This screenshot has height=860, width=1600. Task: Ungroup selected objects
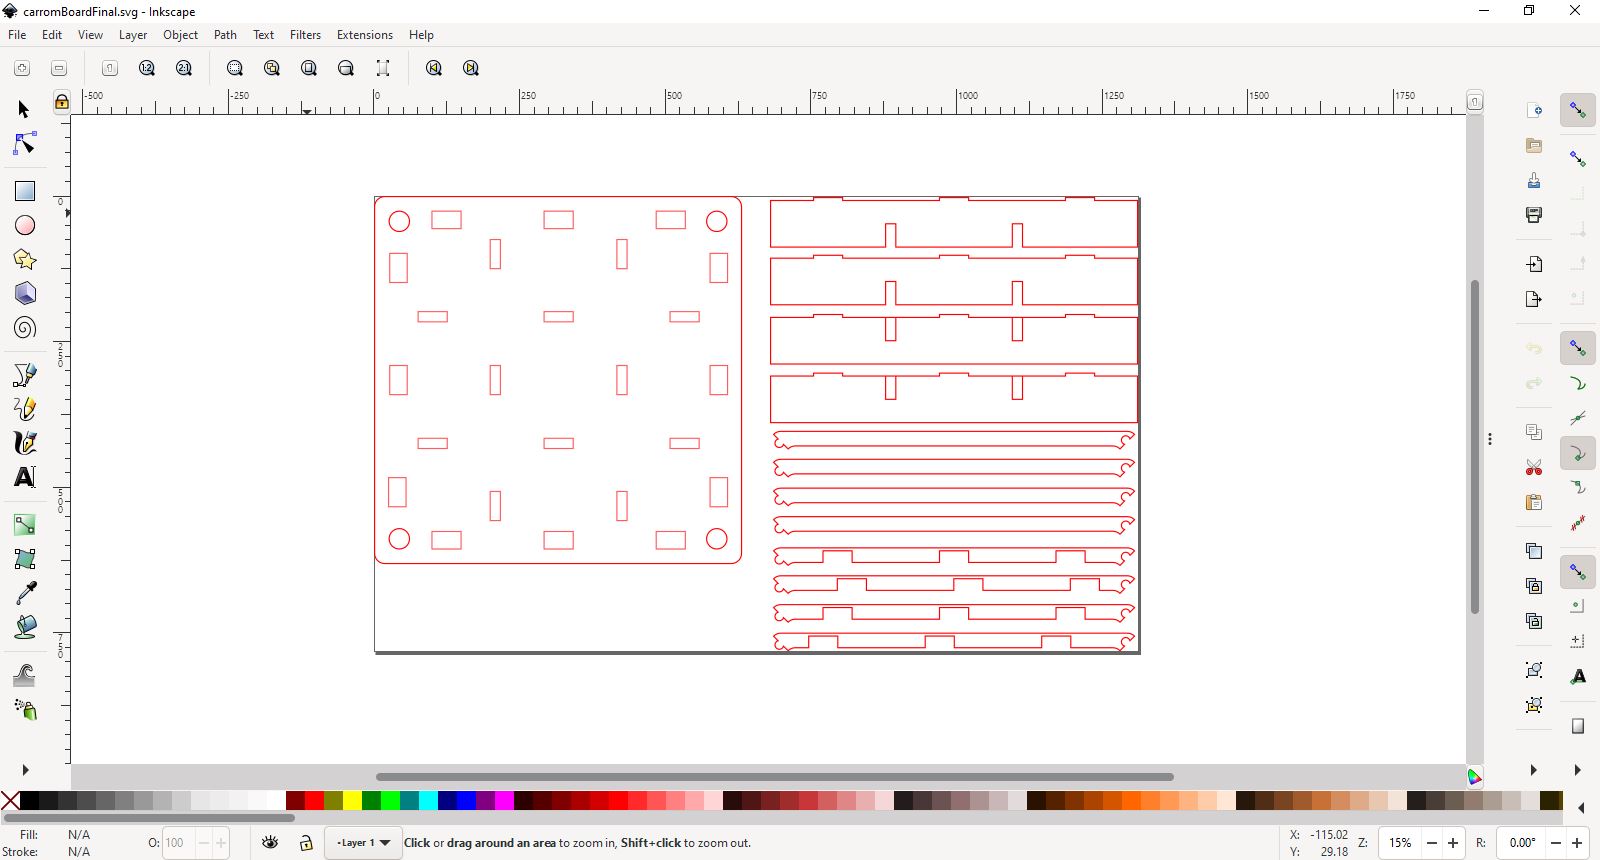coord(1534,705)
